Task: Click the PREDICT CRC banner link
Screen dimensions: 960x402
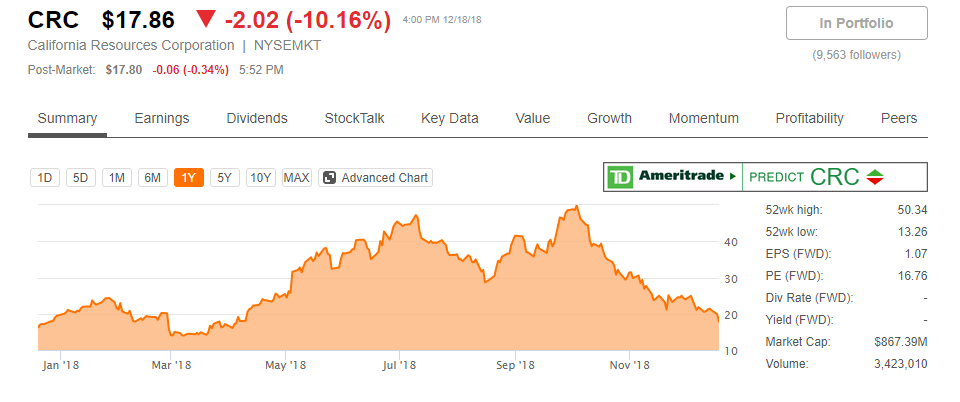Action: coord(834,177)
